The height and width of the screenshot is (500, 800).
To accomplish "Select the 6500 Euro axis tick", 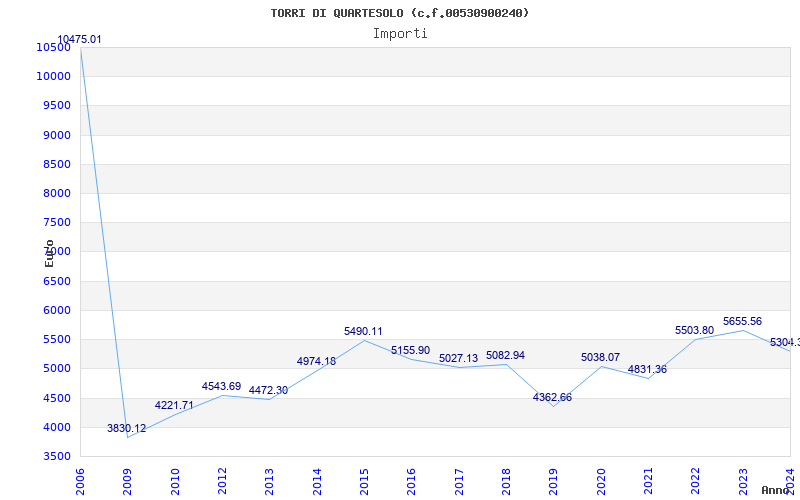I will (x=57, y=281).
